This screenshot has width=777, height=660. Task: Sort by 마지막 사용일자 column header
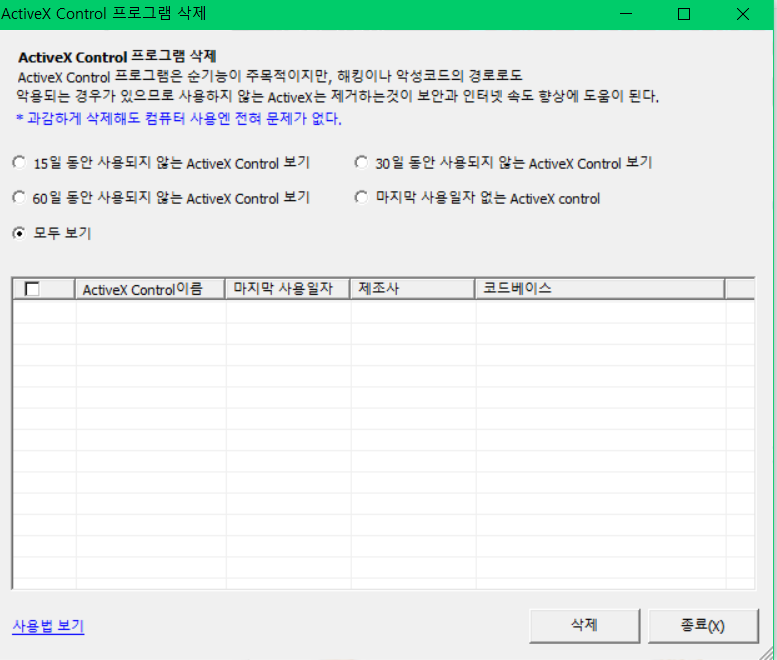click(287, 289)
